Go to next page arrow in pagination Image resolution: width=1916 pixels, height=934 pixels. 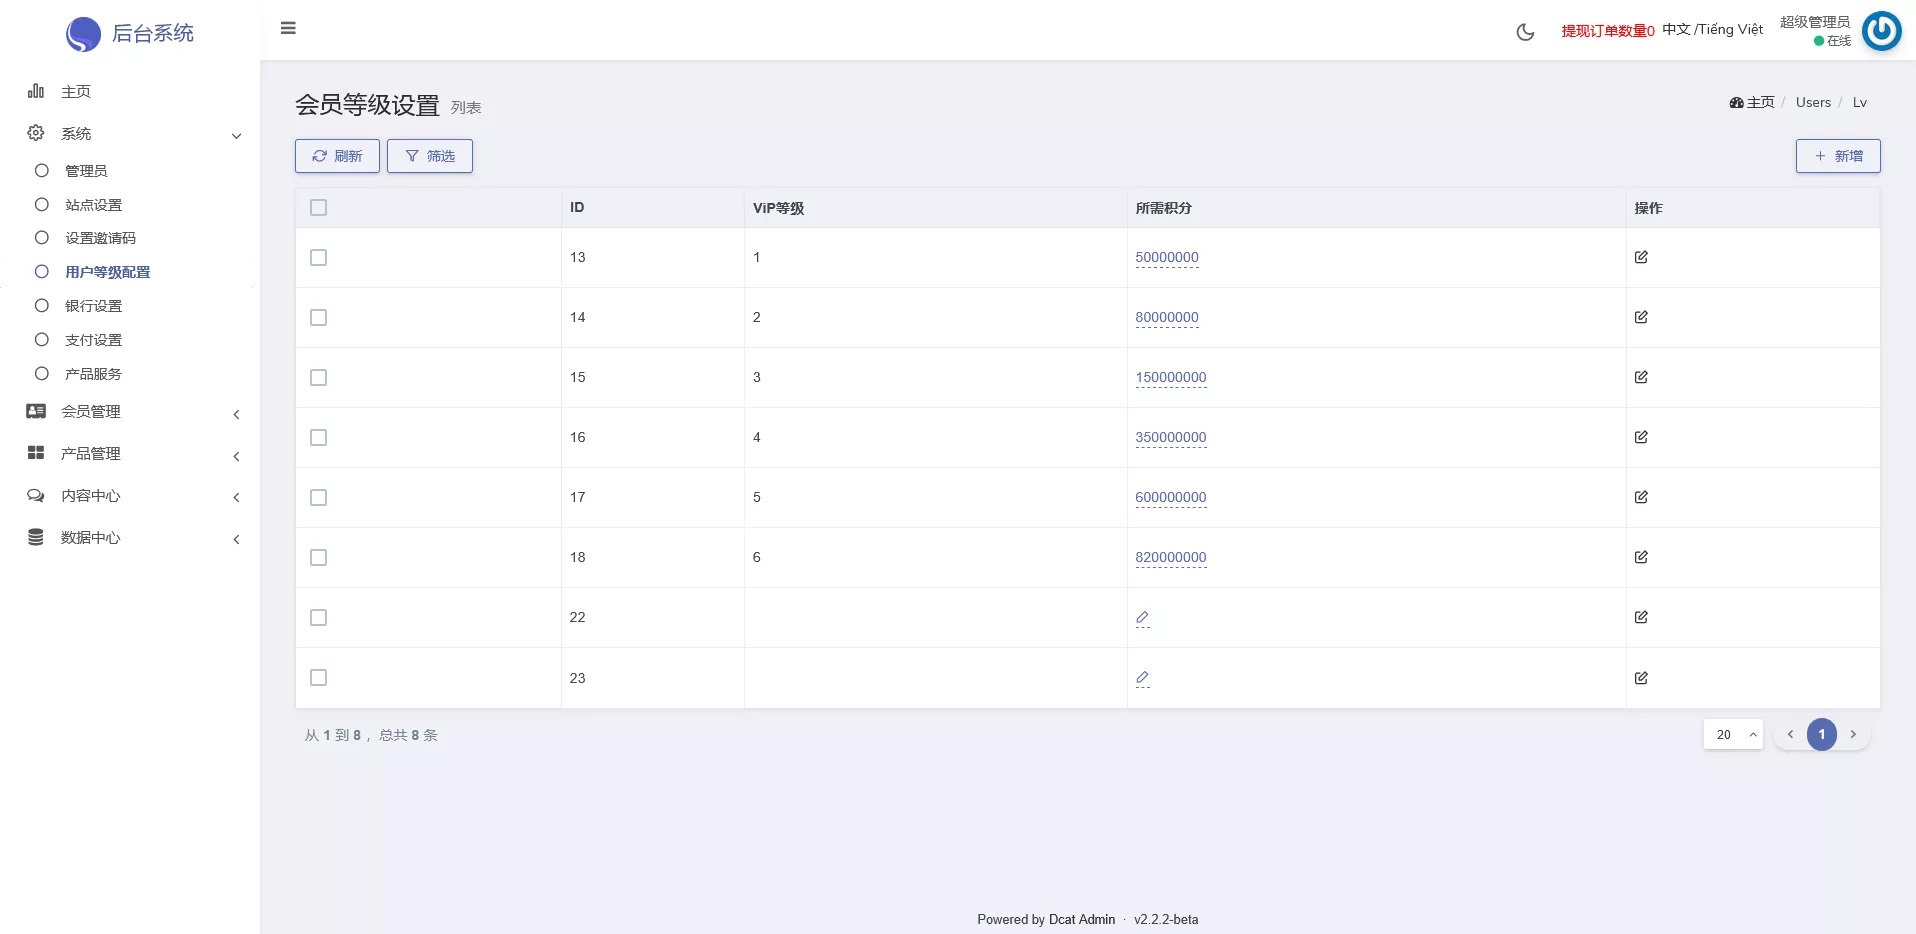[1853, 734]
